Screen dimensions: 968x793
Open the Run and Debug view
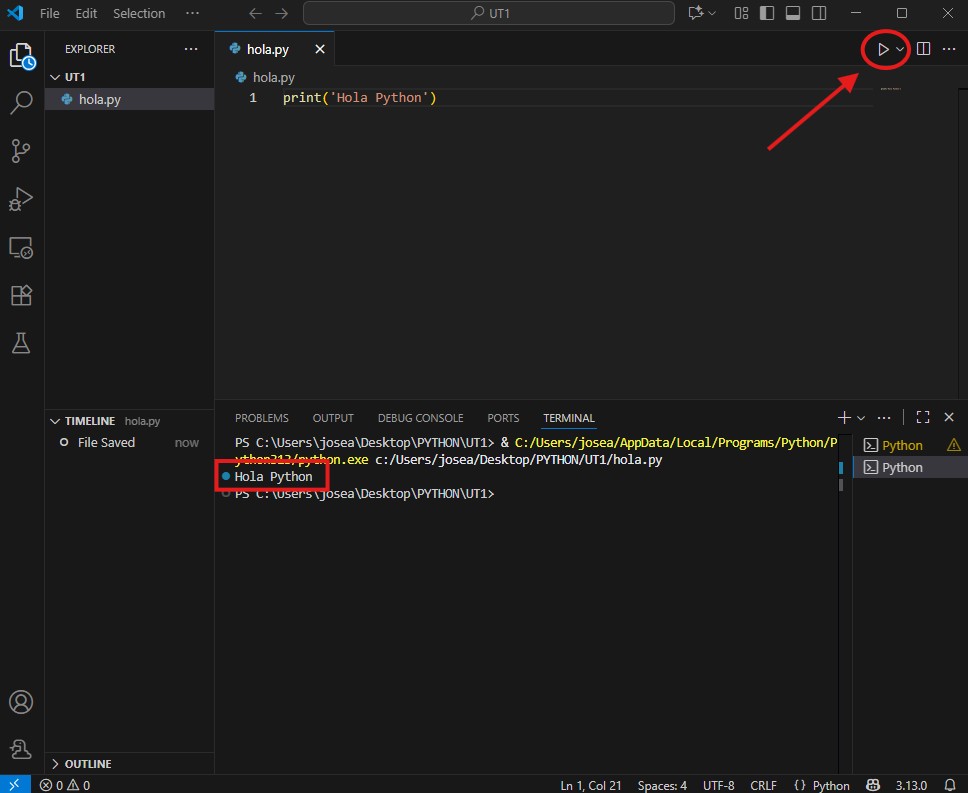click(22, 199)
